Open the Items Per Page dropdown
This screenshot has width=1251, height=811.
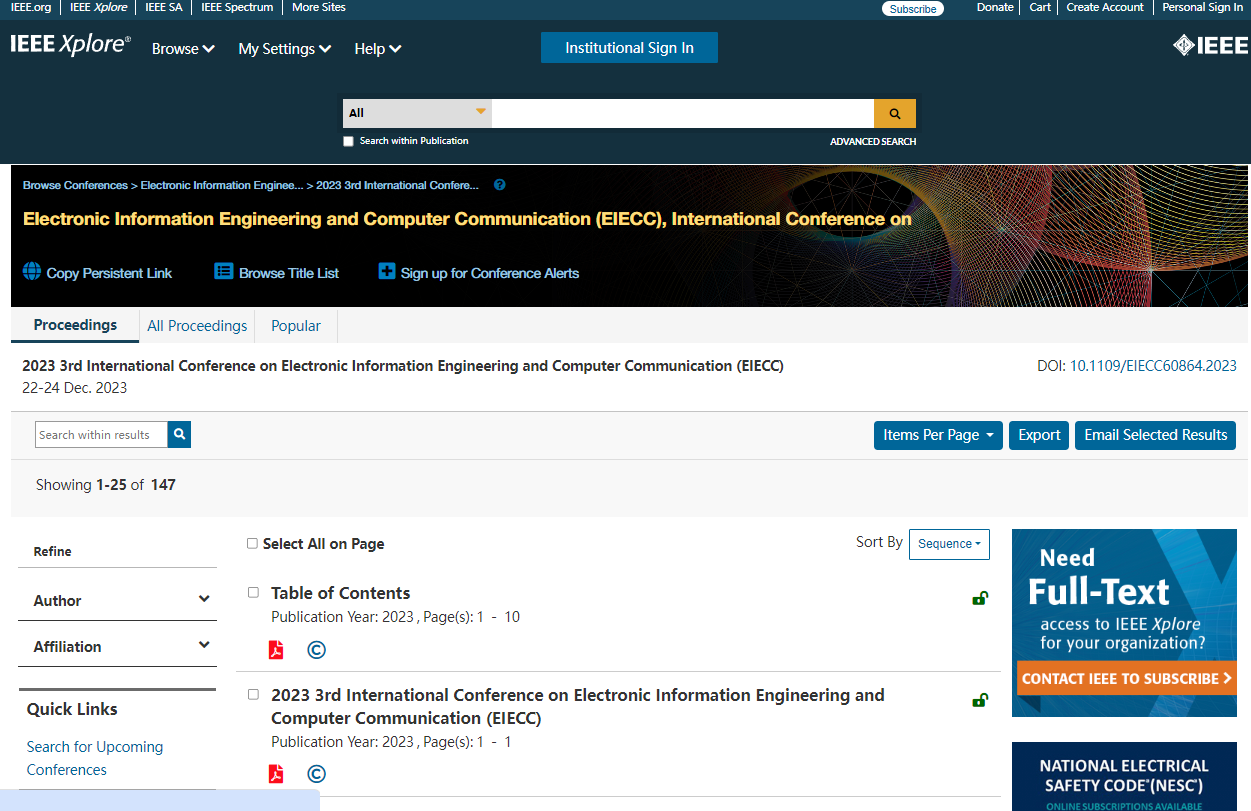pyautogui.click(x=938, y=435)
